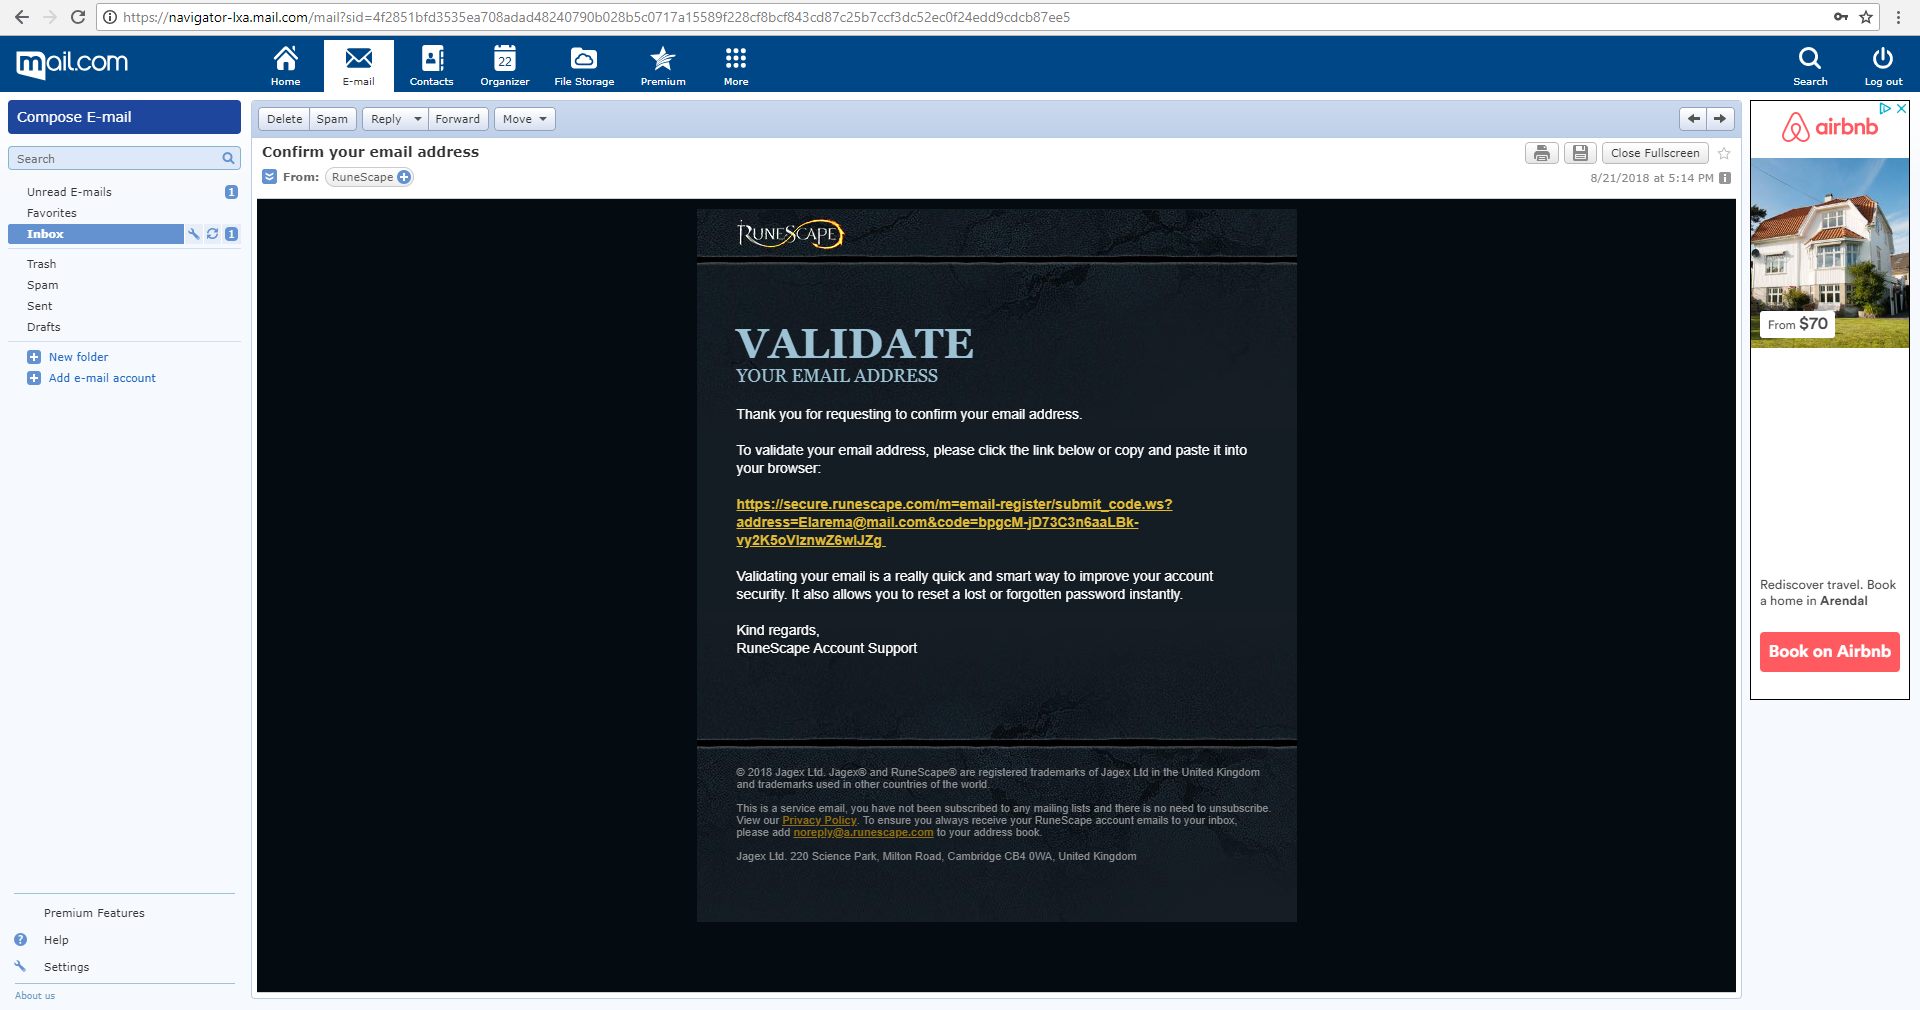The height and width of the screenshot is (1010, 1920).
Task: Select the Inbox folder
Action: (96, 234)
